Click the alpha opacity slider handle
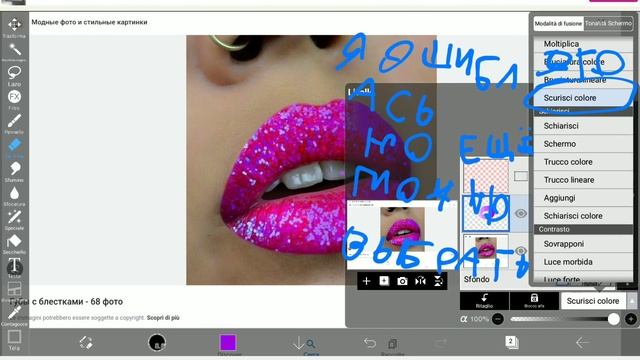This screenshot has height=360, width=640. point(613,319)
